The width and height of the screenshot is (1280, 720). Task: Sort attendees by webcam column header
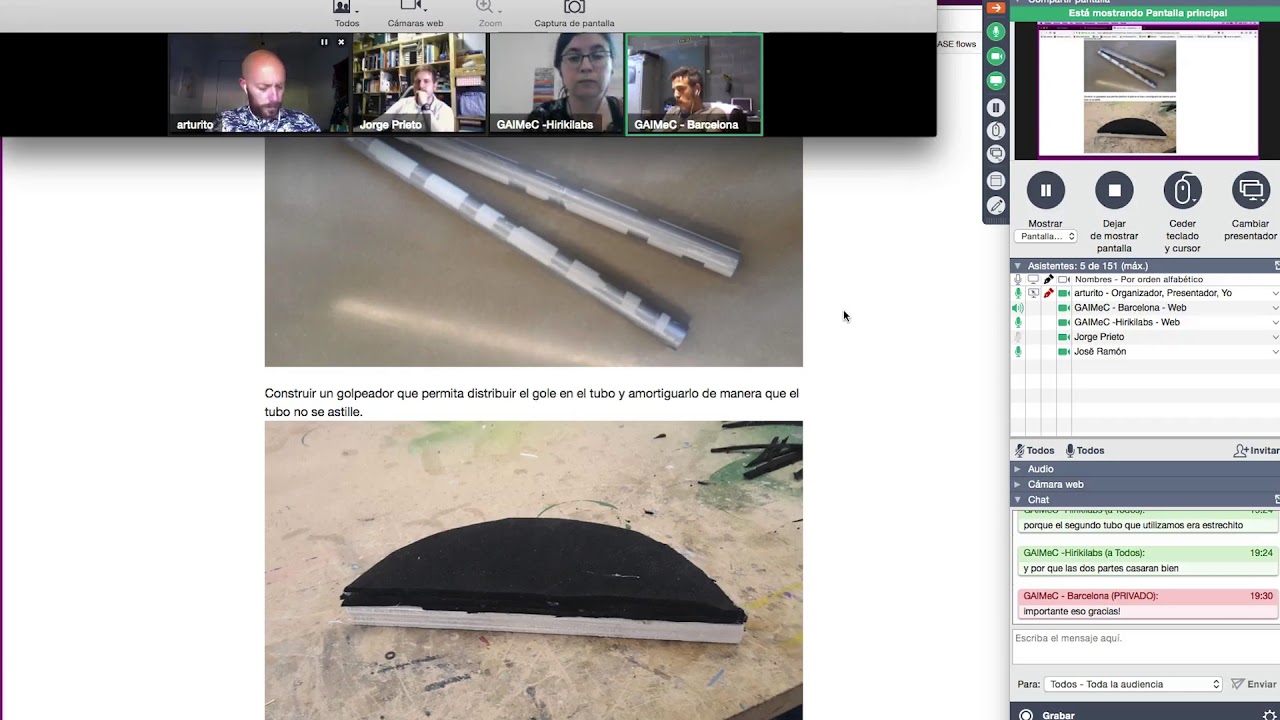tap(1064, 280)
